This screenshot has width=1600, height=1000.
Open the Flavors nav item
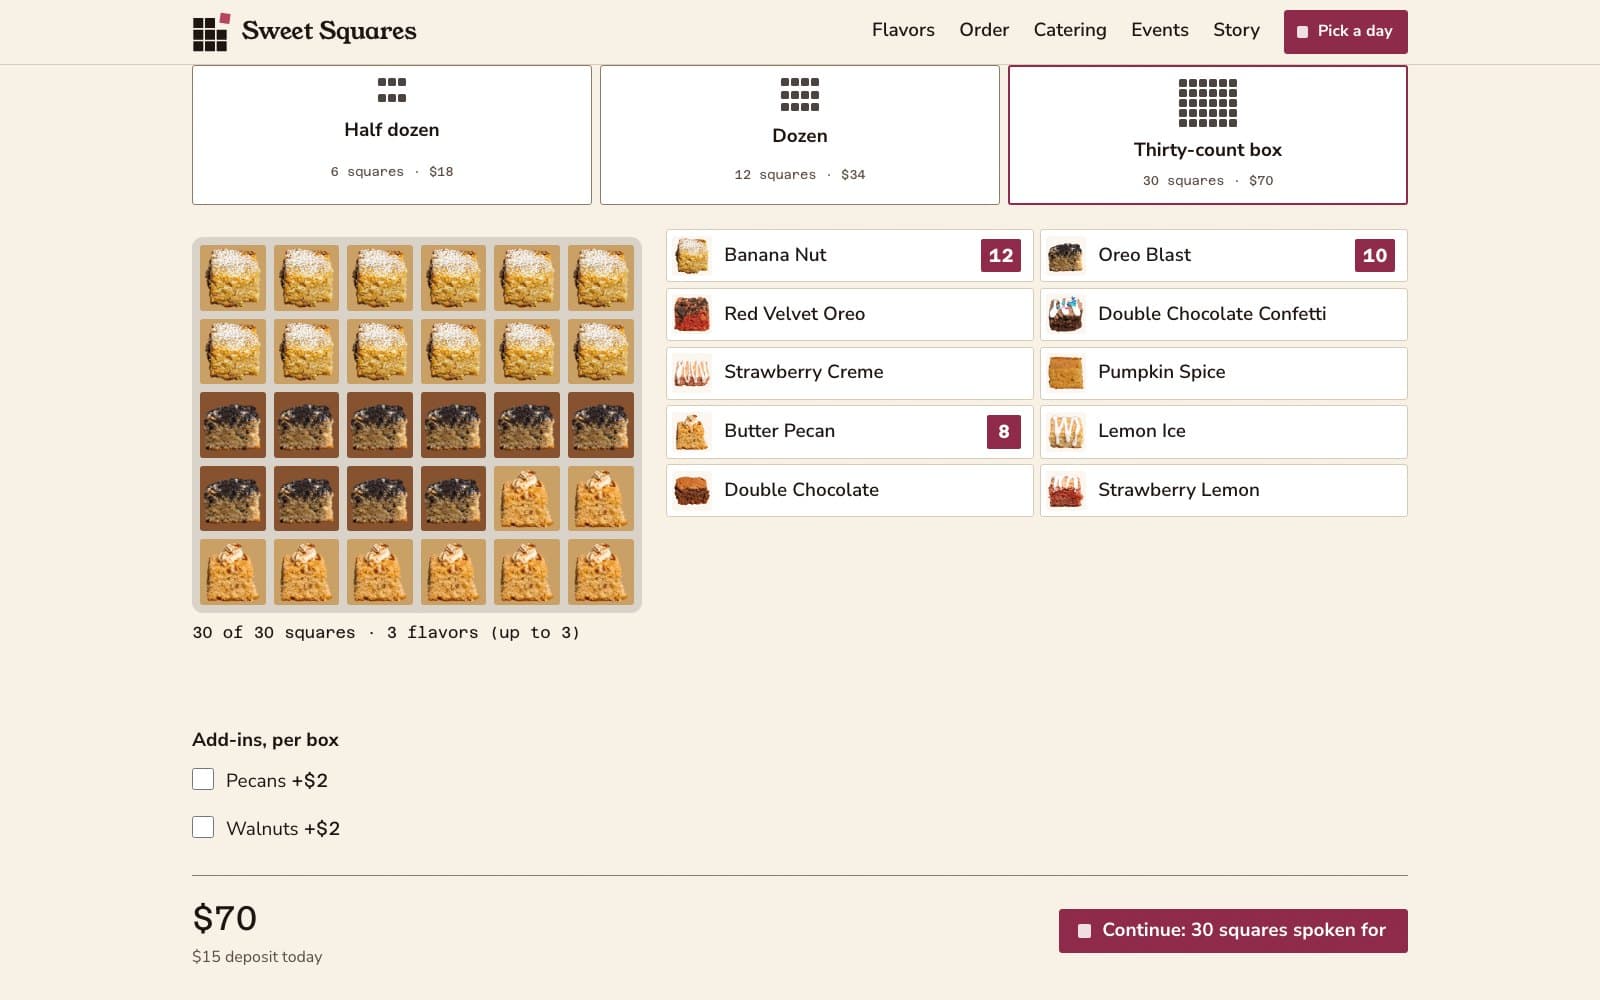tap(903, 30)
